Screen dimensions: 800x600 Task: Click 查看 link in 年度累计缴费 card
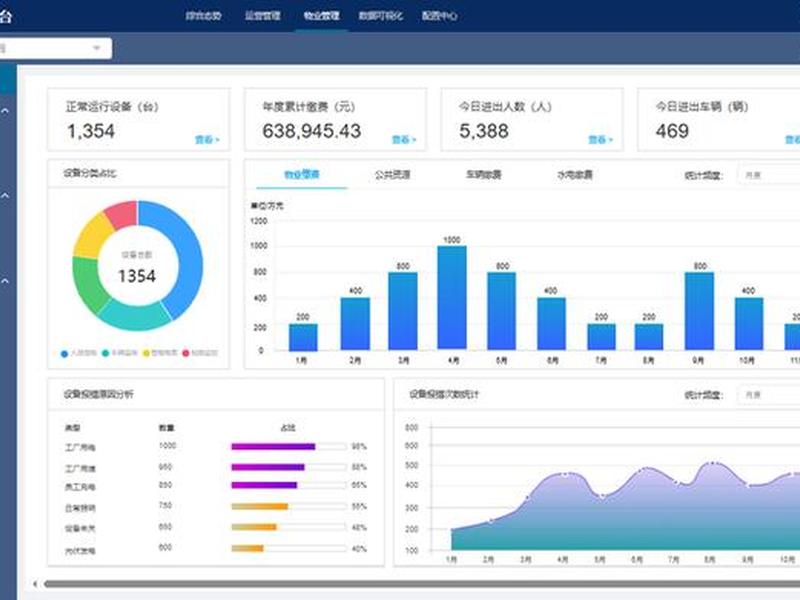[x=404, y=139]
